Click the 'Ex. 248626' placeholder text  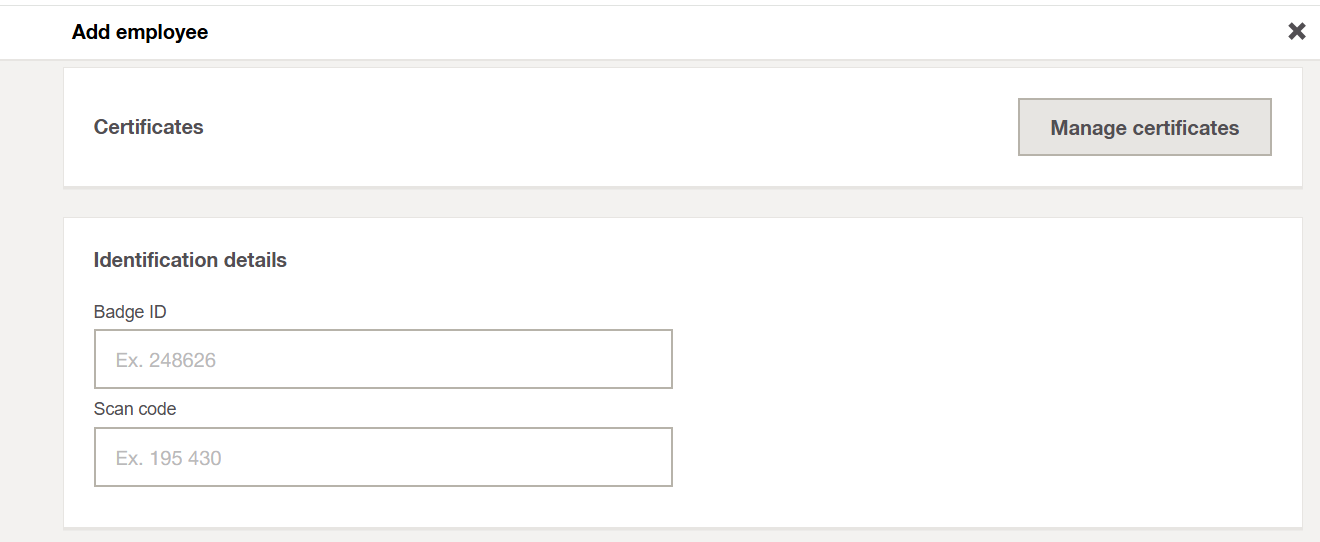pos(166,360)
